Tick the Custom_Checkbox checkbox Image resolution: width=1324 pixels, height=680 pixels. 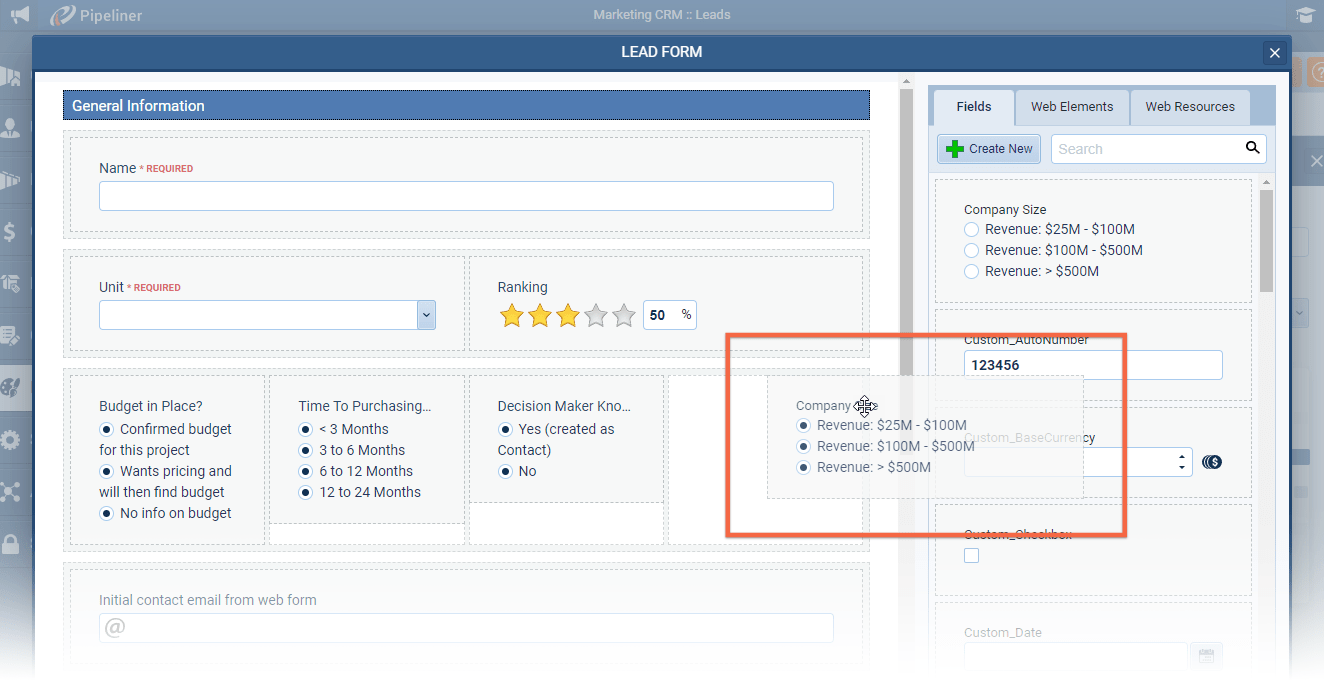pos(971,556)
